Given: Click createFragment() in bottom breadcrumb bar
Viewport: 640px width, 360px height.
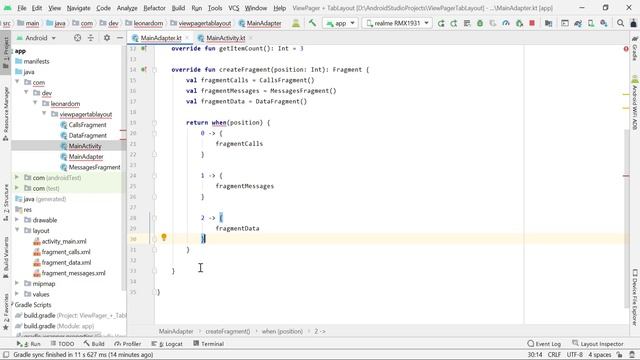Looking at the screenshot, I should click(227, 331).
